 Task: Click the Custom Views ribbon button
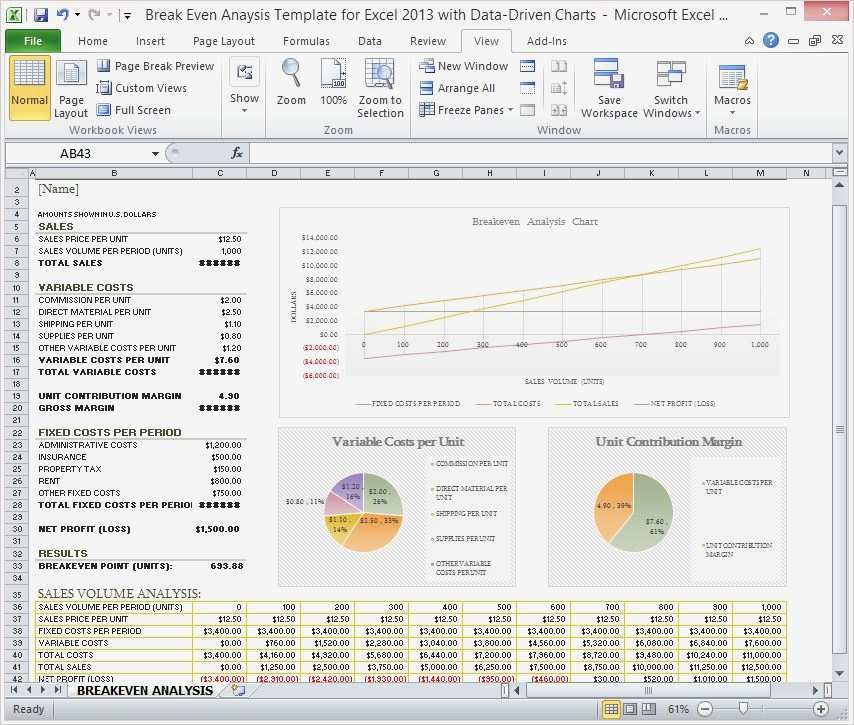pyautogui.click(x=141, y=88)
